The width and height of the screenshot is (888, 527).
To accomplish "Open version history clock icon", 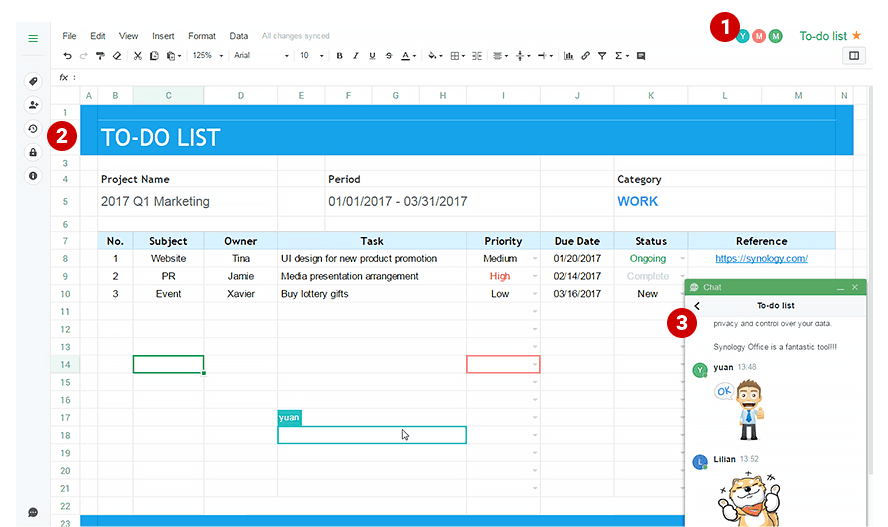I will tap(33, 129).
